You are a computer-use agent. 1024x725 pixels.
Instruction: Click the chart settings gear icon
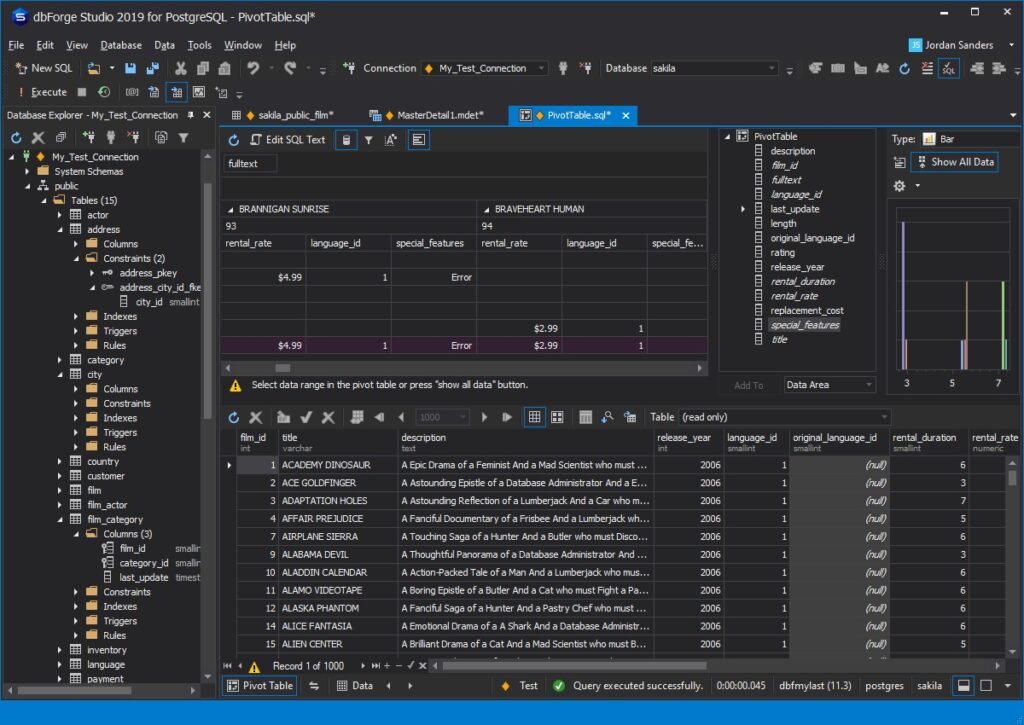point(899,186)
